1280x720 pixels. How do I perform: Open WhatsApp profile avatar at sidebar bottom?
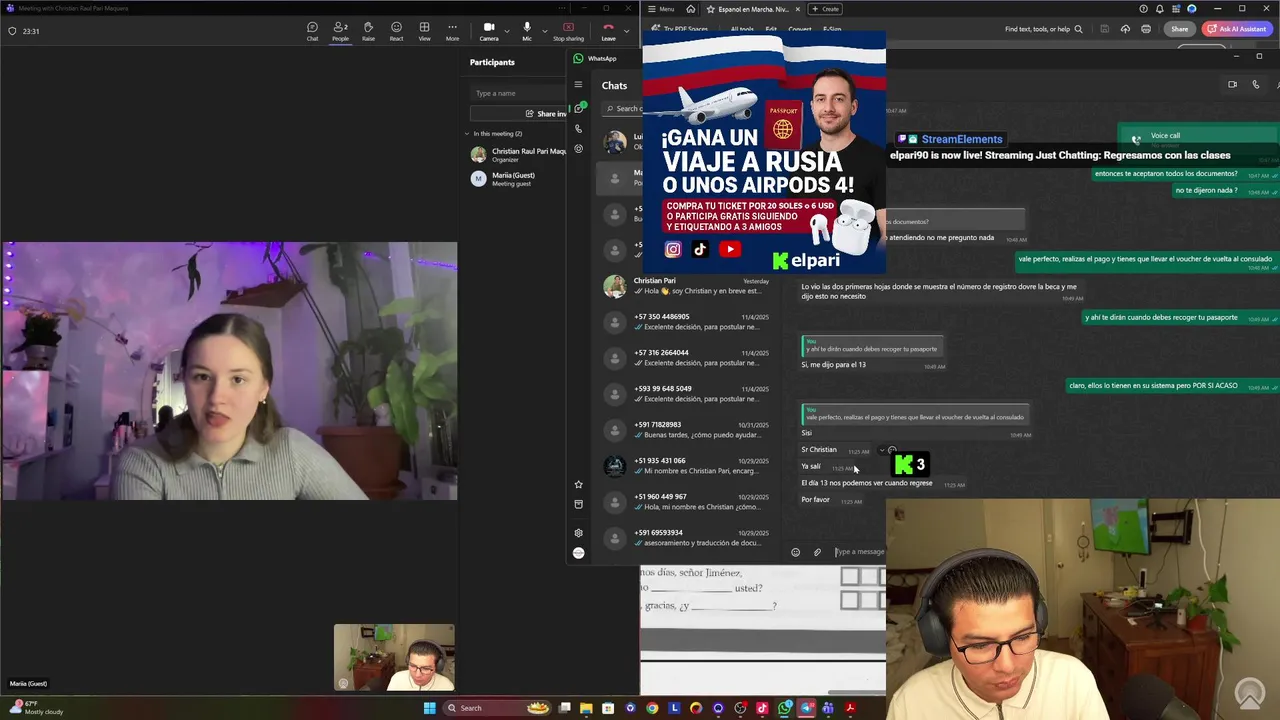point(578,553)
